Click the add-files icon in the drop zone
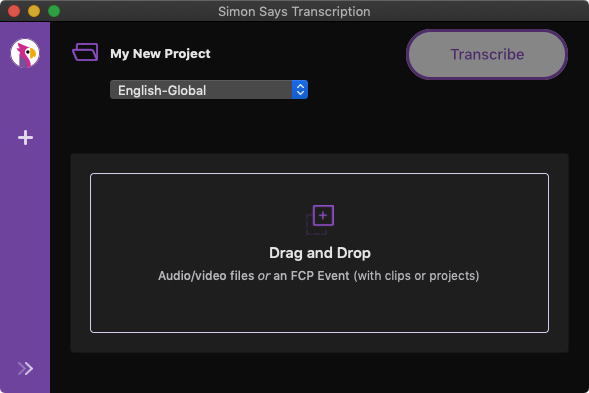The height and width of the screenshot is (393, 589). [x=320, y=220]
